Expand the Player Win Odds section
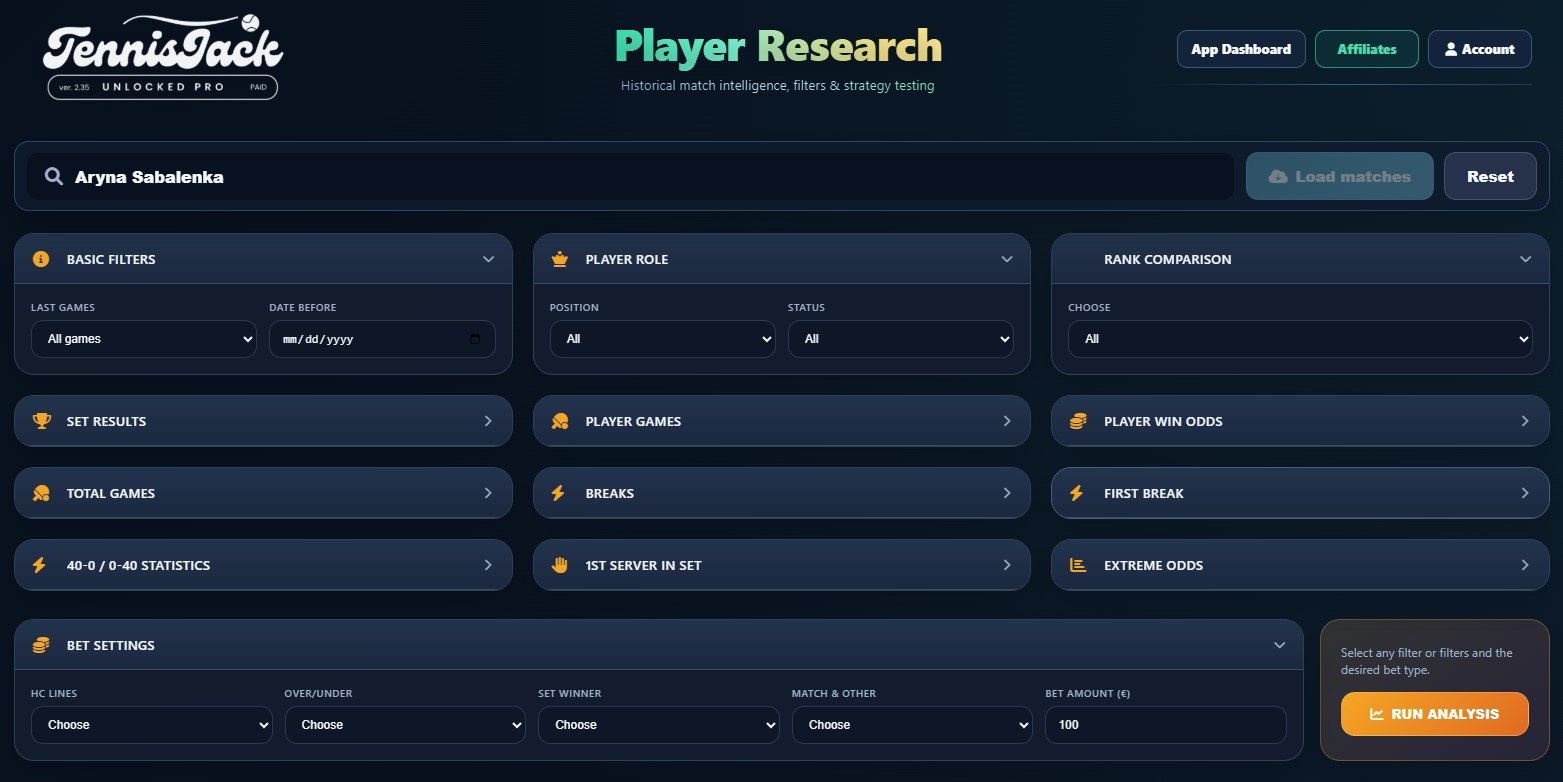This screenshot has height=782, width=1563. tap(1300, 421)
